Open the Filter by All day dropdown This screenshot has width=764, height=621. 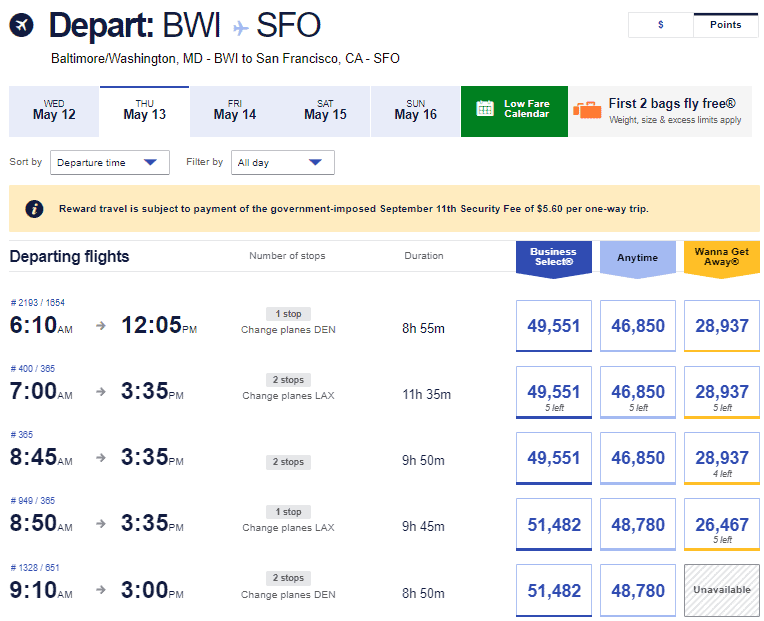(283, 162)
